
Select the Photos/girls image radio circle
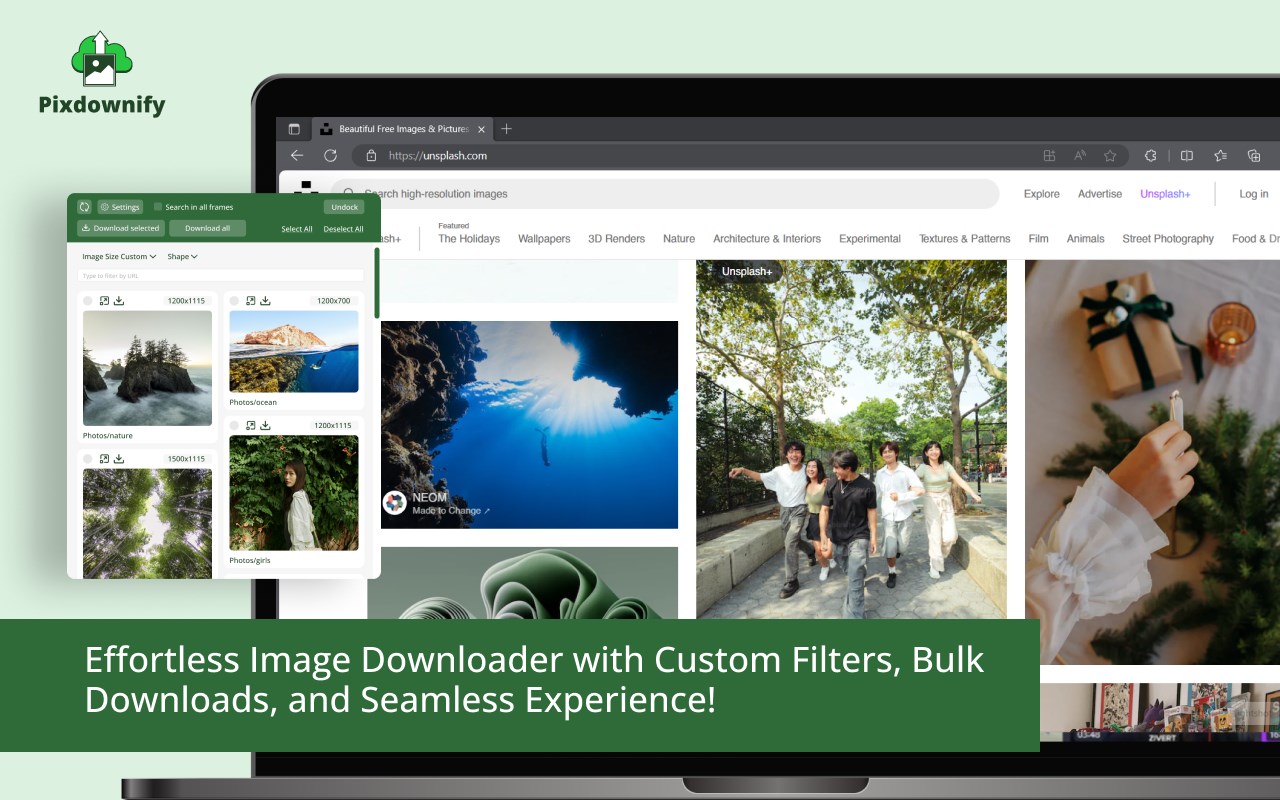(x=235, y=425)
